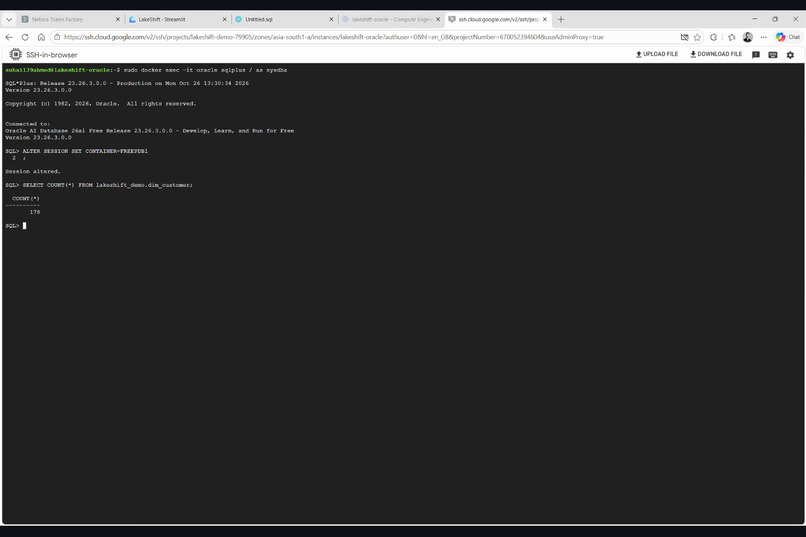Click the 'Oracle AI Database 26ai Free Release' line

pos(150,131)
